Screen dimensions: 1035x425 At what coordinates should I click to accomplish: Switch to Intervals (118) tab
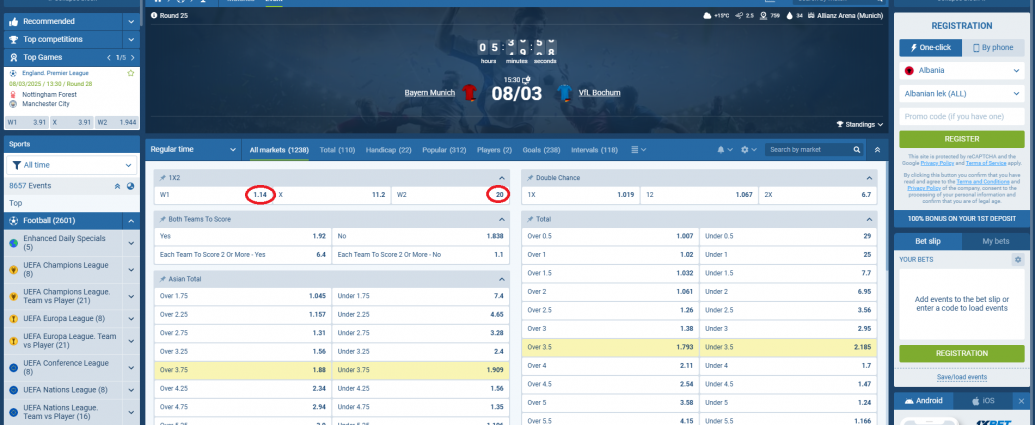[x=595, y=150]
